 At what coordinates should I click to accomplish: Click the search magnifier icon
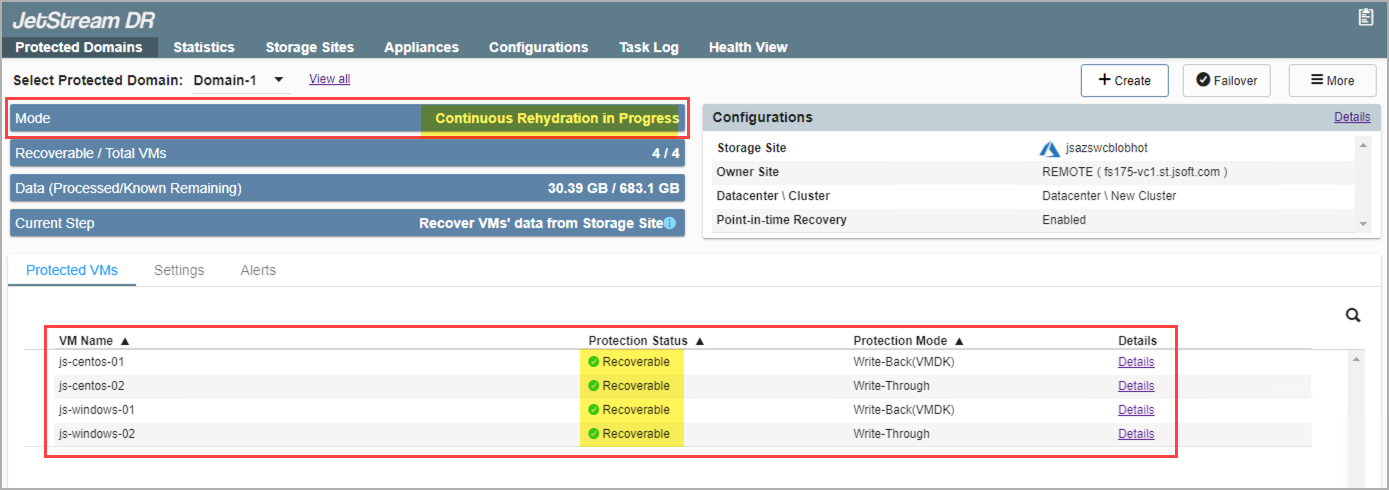[1353, 316]
